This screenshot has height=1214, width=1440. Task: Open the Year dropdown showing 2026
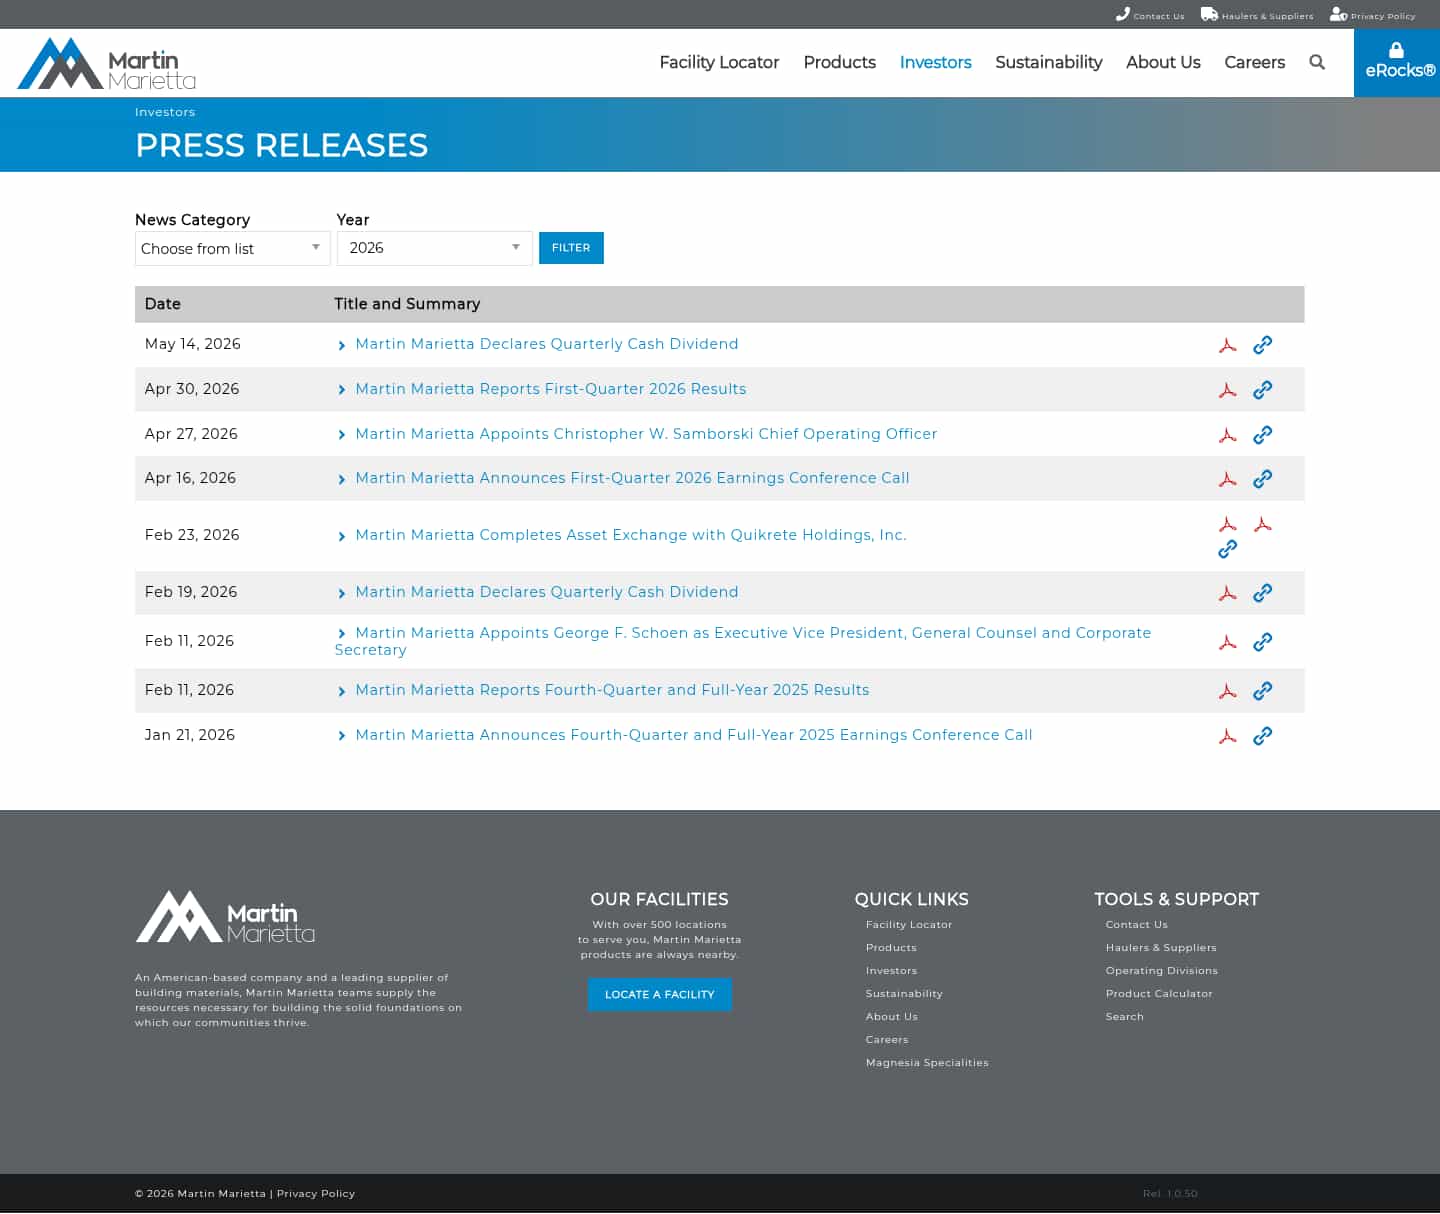point(434,248)
